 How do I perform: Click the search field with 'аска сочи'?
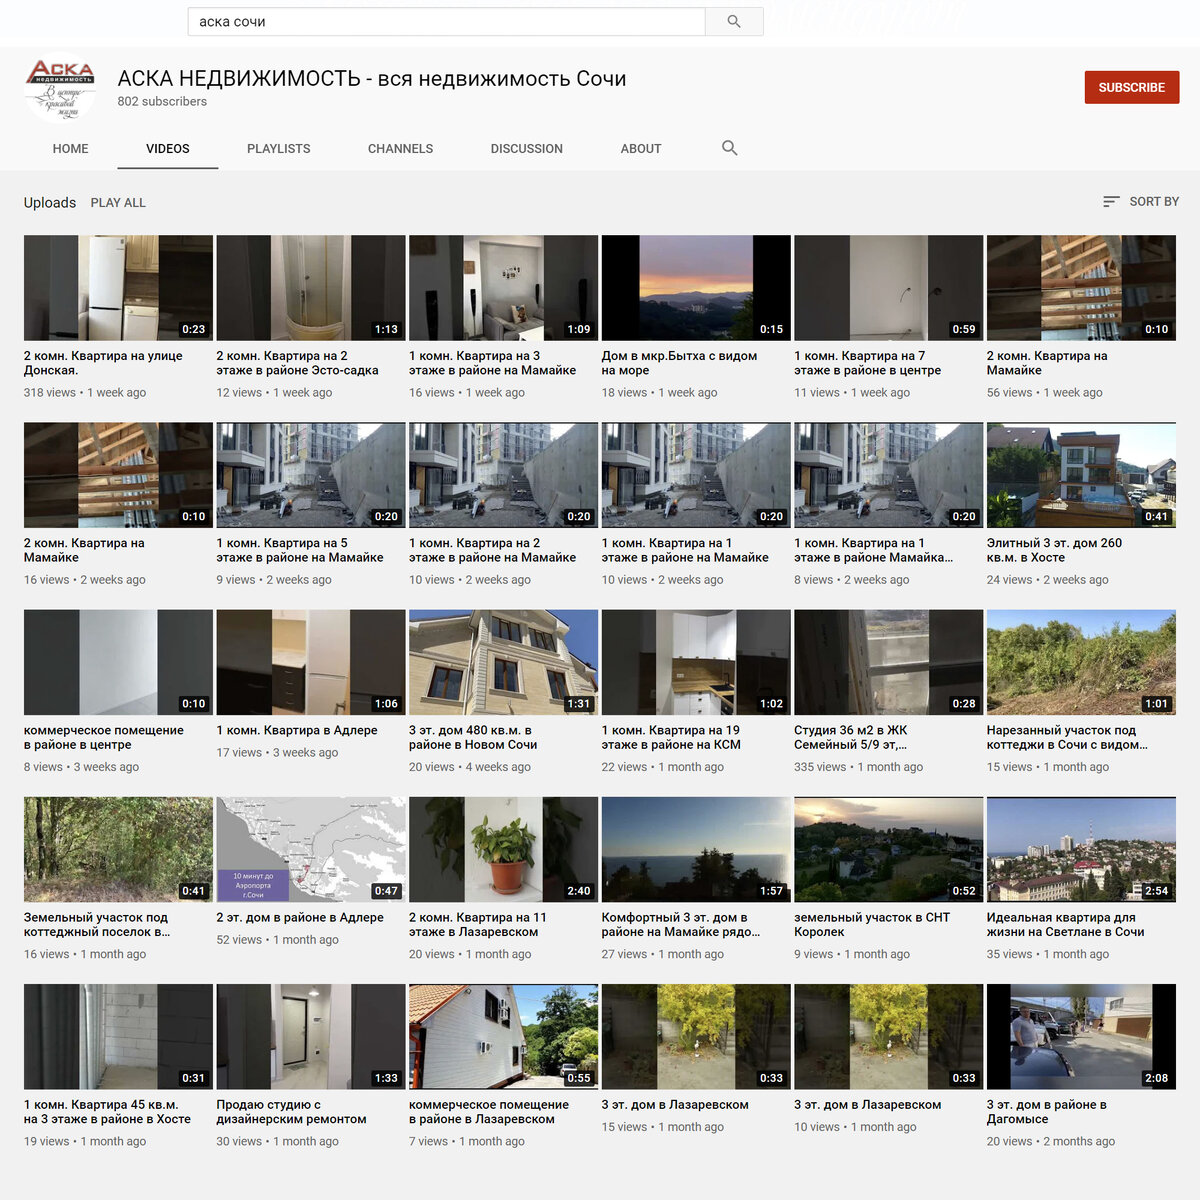[446, 21]
